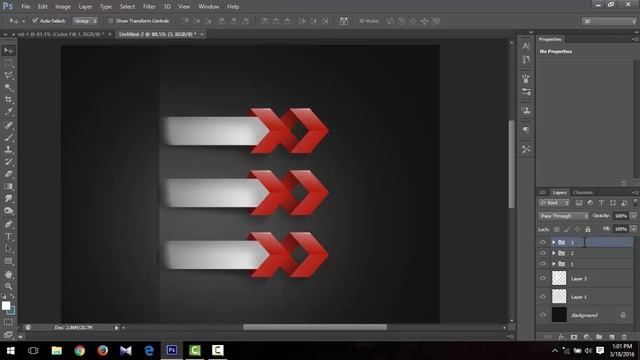Screen dimensions: 640x360
Task: Select the Rectangular Marquee tool
Action: pos(8,64)
